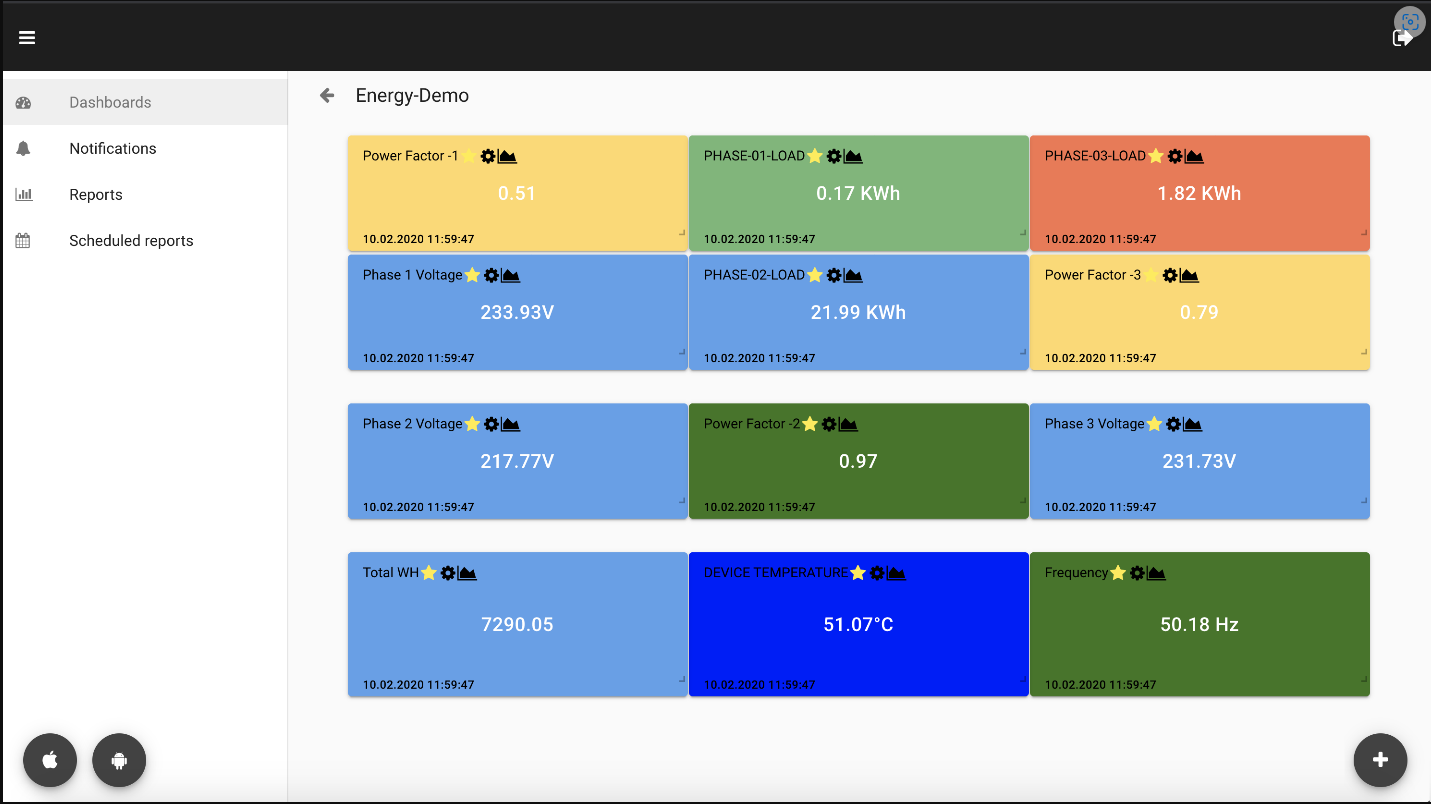Toggle favorite star on Phase 1 Voltage
The width and height of the screenshot is (1431, 804).
pyautogui.click(x=472, y=275)
